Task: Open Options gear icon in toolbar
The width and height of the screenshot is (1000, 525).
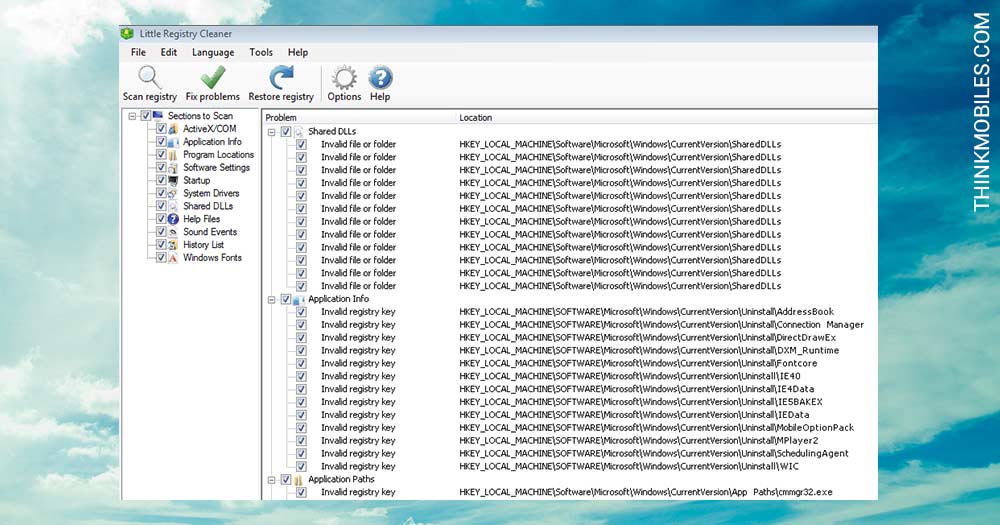Action: pyautogui.click(x=344, y=78)
